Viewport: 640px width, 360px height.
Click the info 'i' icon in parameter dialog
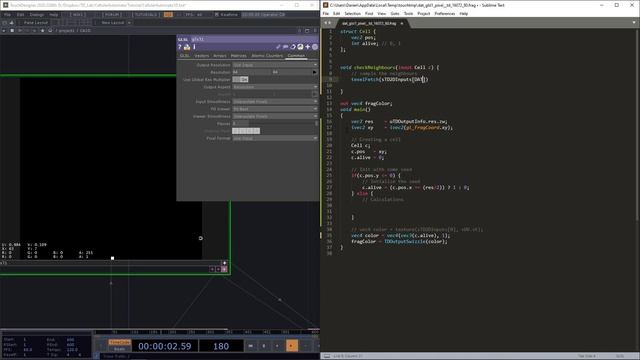[194, 47]
